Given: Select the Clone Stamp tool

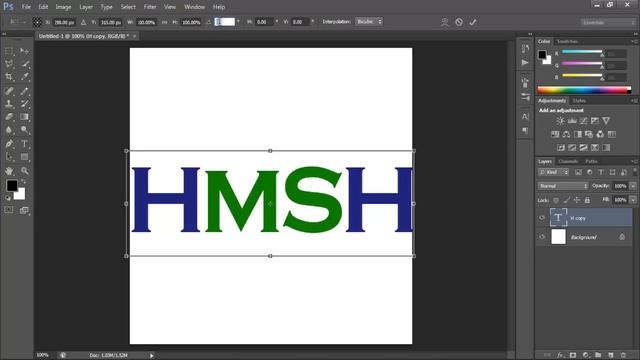Looking at the screenshot, I should click(9, 104).
